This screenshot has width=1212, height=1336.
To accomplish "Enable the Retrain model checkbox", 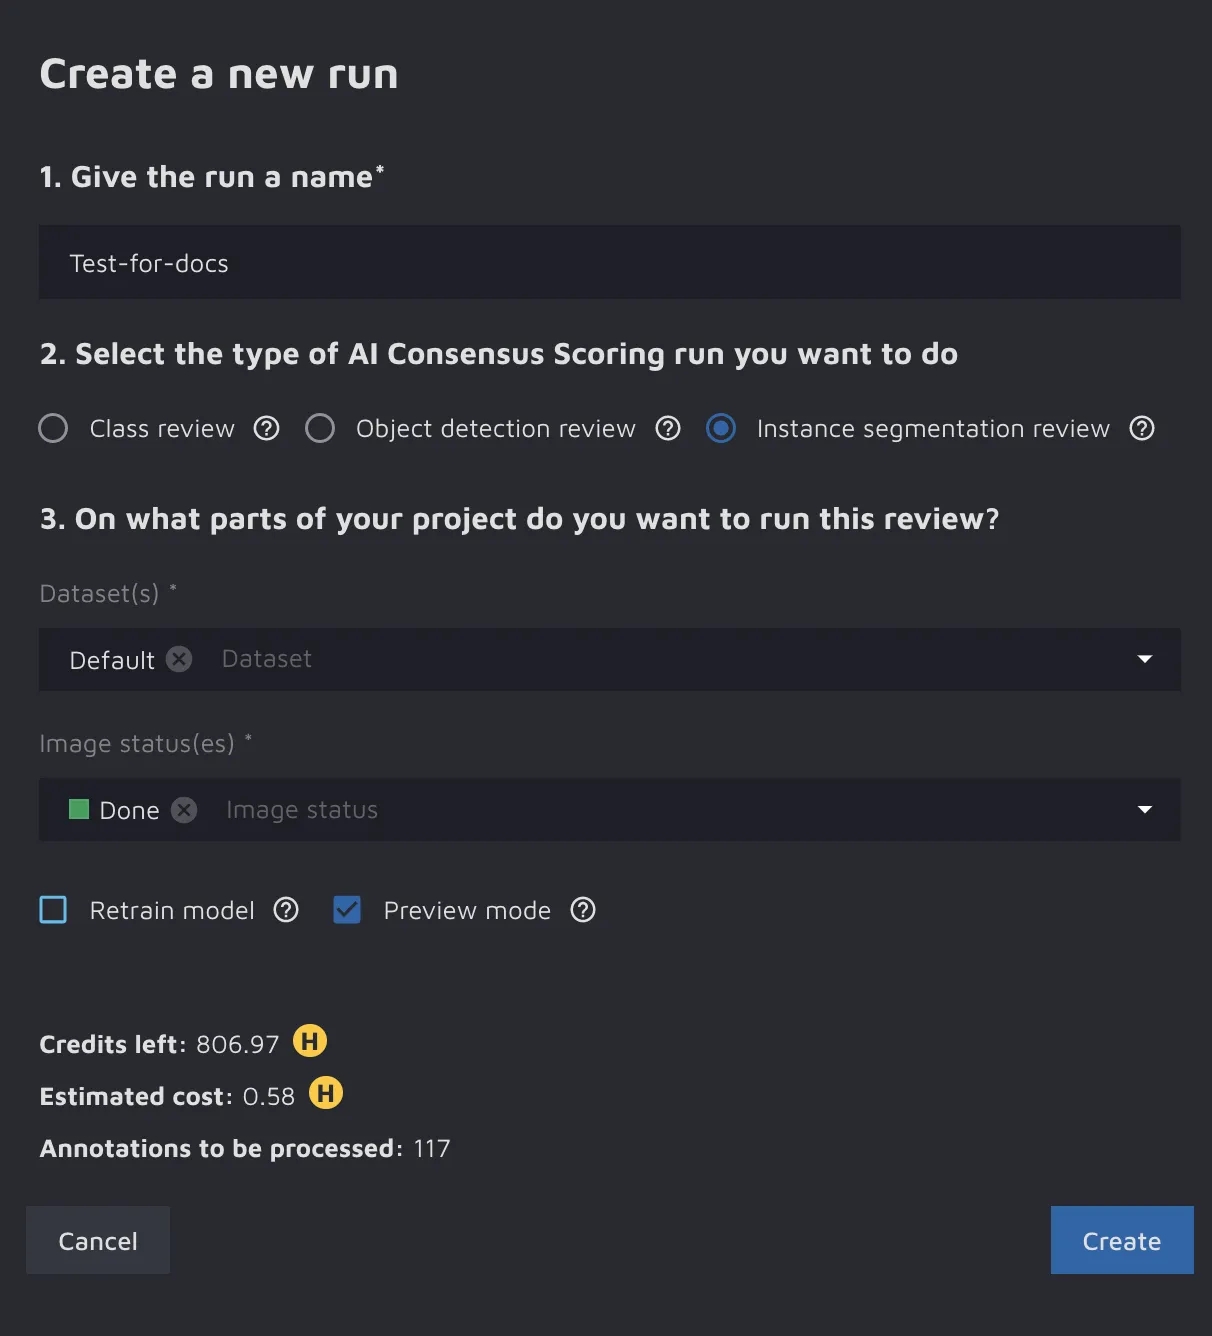I will [53, 910].
